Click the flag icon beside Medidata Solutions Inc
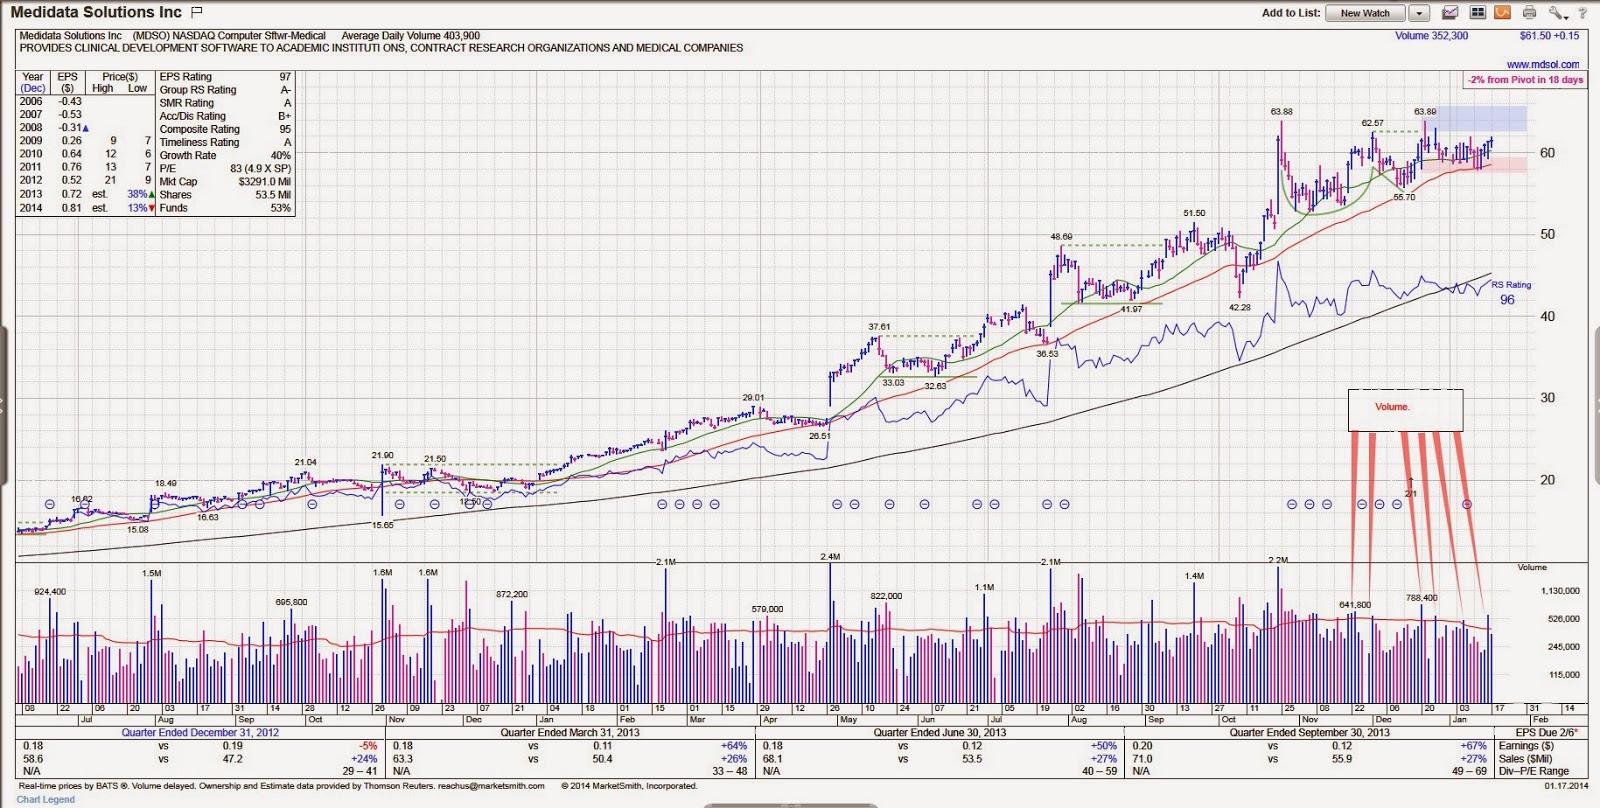Screen dimensions: 1600x808 (x=197, y=12)
